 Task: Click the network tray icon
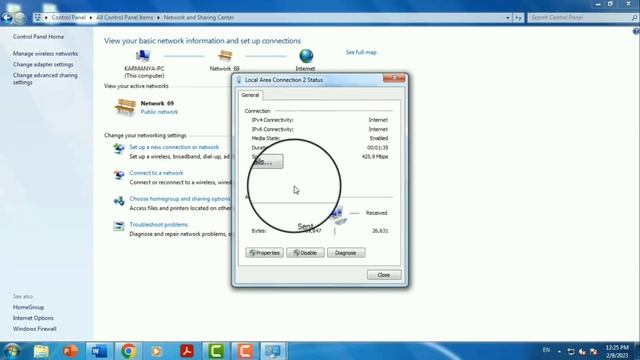click(571, 351)
